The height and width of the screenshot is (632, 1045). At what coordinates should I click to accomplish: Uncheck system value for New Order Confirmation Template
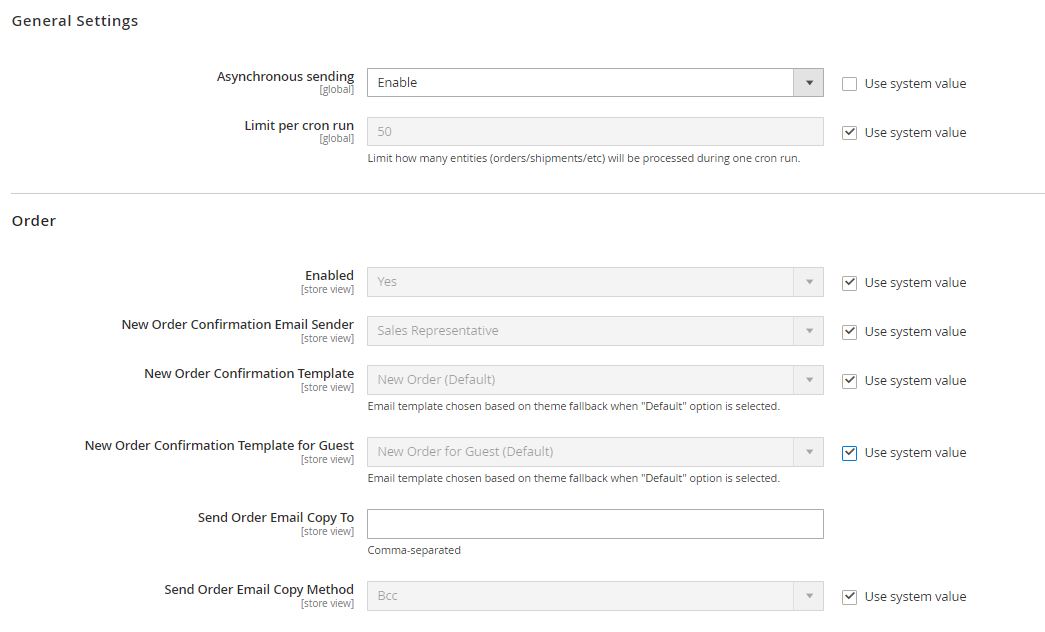[849, 380]
